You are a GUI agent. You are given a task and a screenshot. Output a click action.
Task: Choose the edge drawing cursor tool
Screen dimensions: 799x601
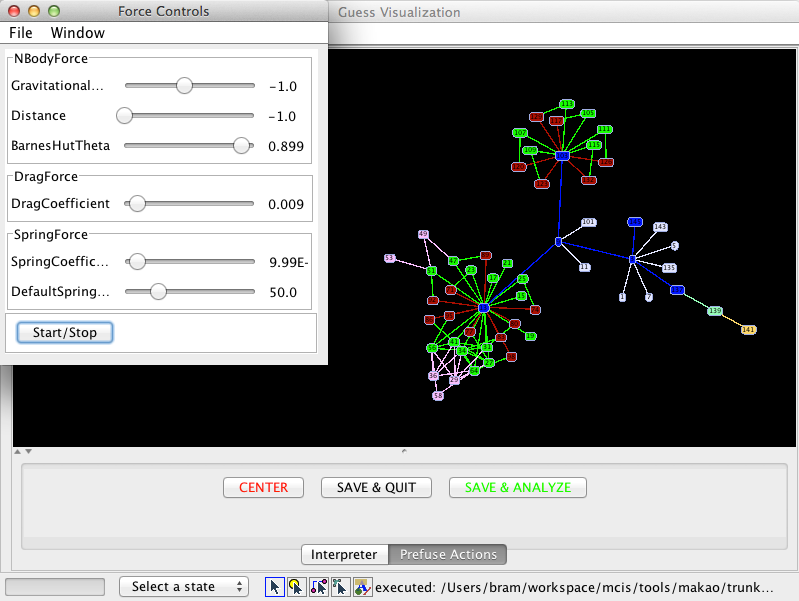(x=318, y=587)
